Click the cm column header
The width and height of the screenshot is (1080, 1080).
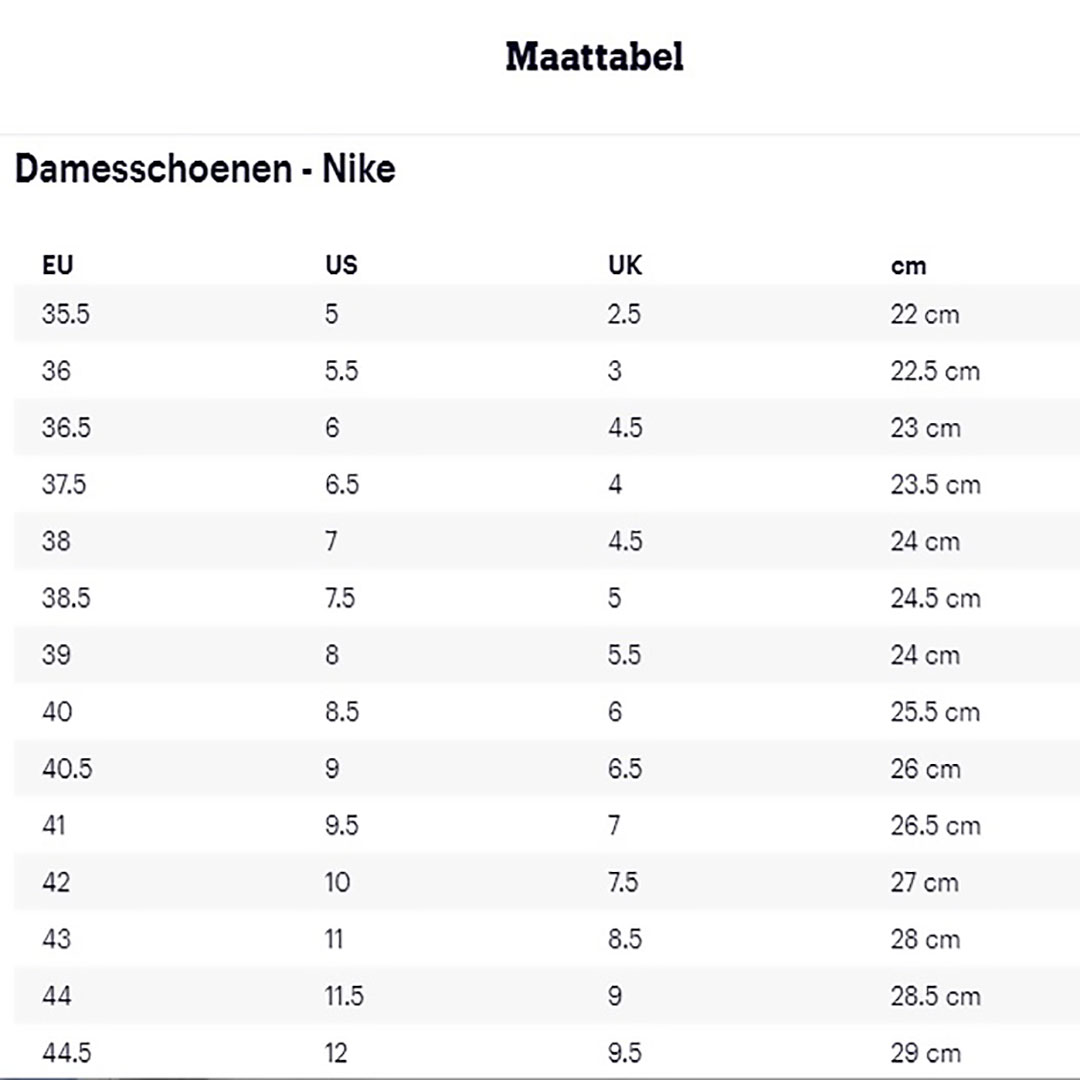point(909,266)
